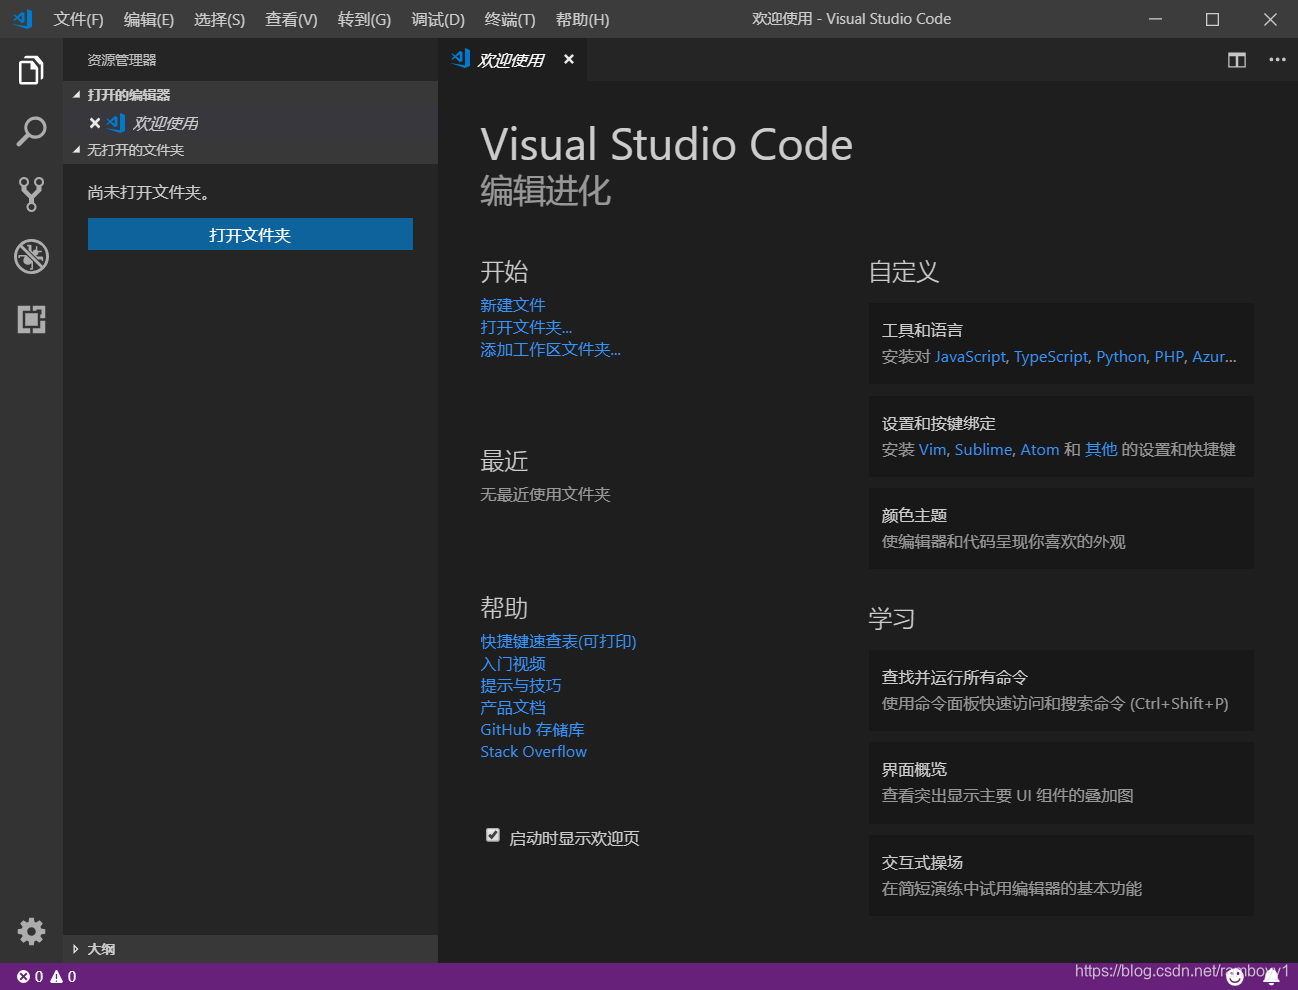Open the 选择(S) menu

pos(219,19)
